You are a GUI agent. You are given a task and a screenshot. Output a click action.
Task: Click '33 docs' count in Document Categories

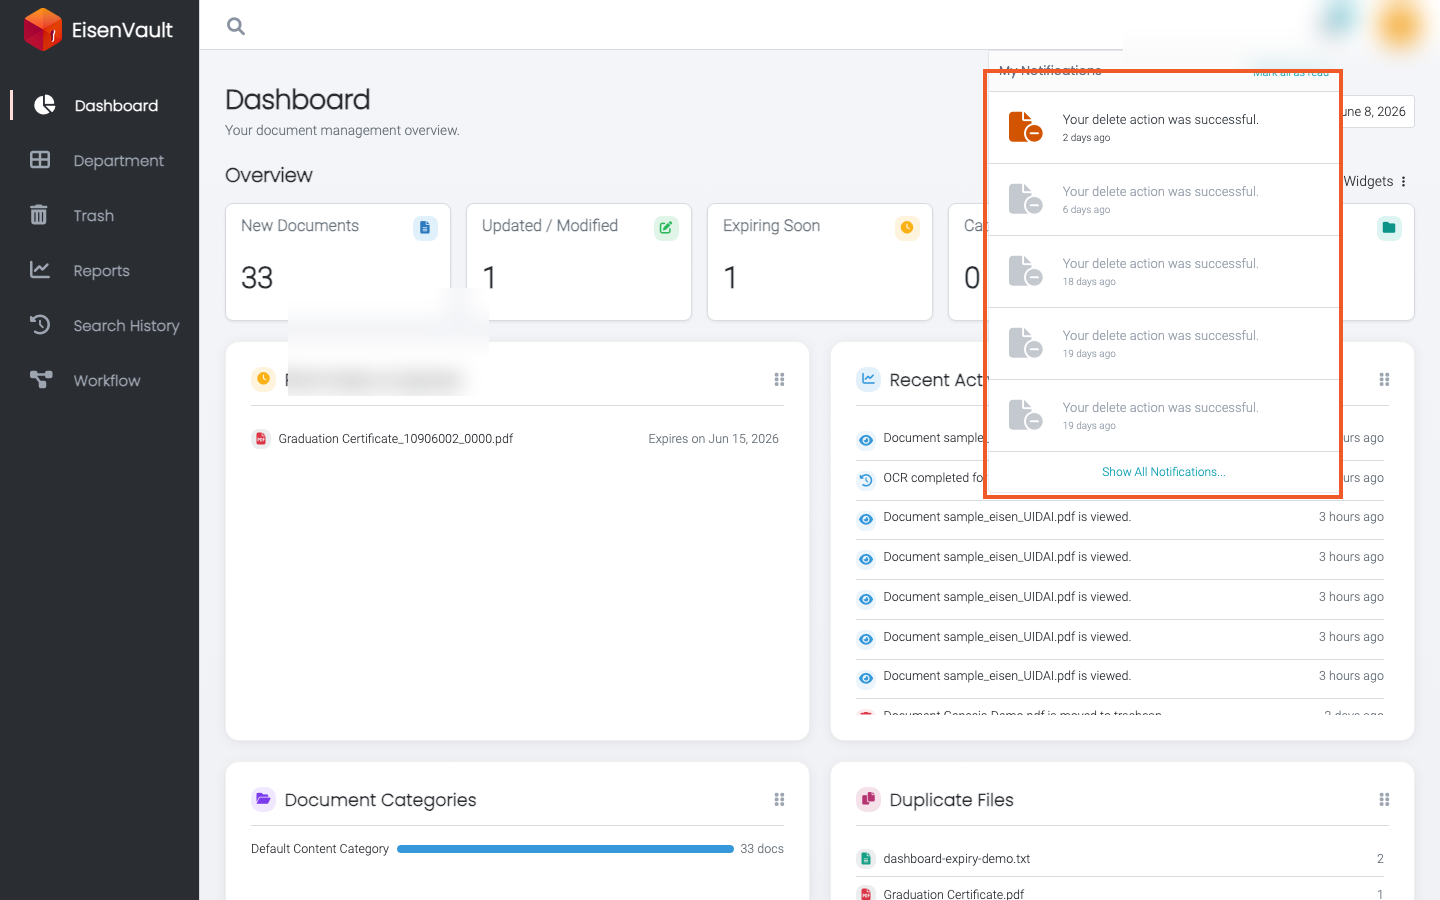762,848
